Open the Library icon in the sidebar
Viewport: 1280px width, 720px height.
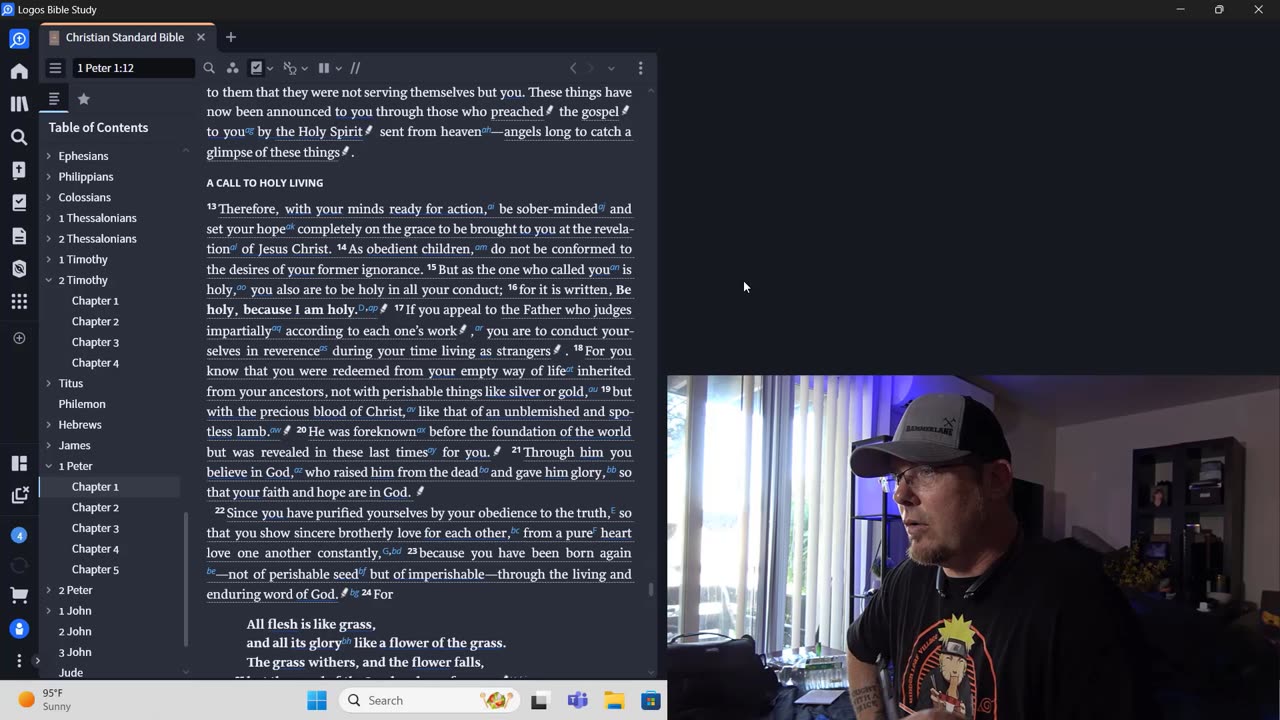[x=19, y=104]
